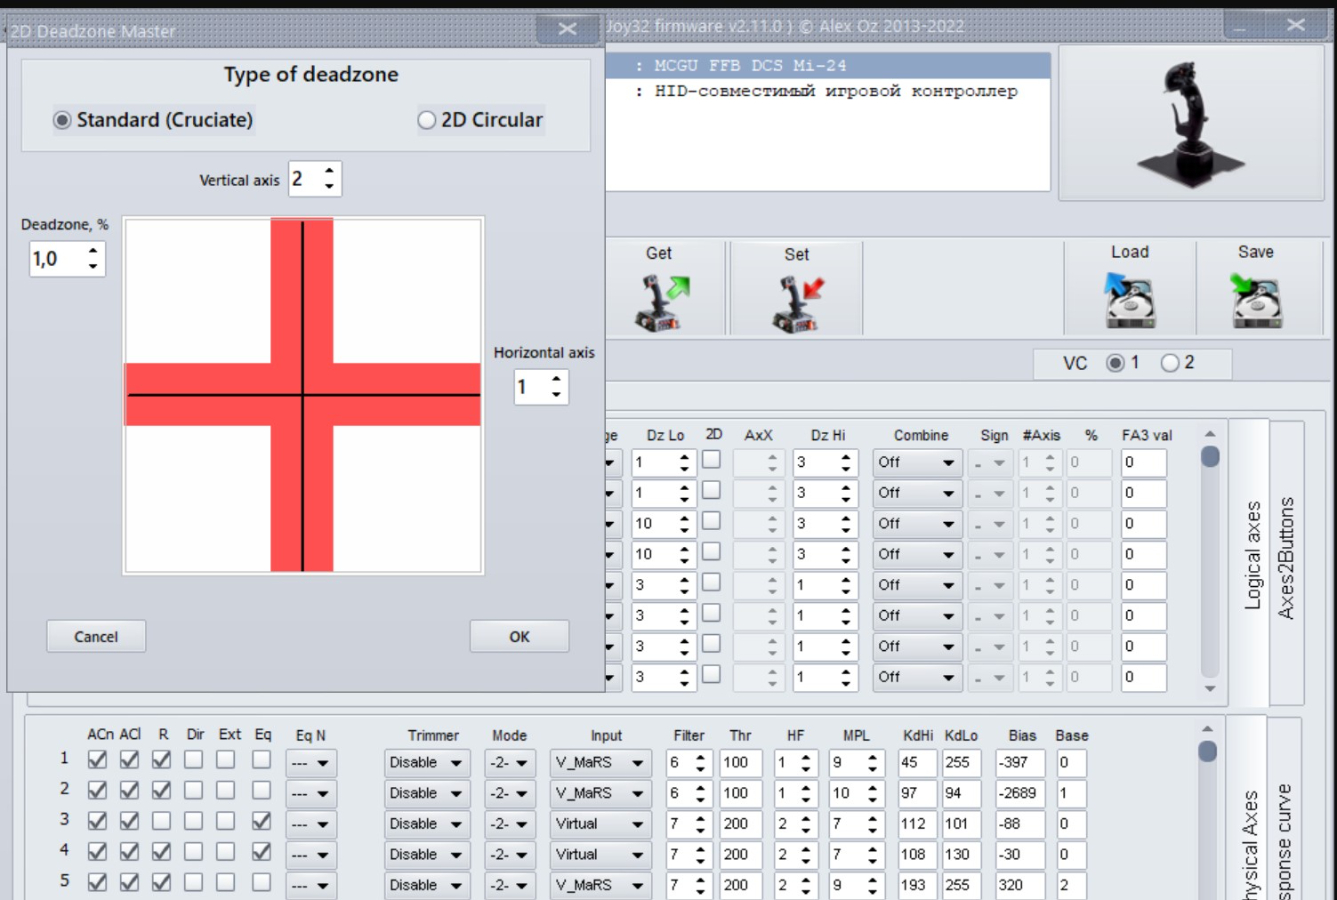Click Cancel in the deadzone dialog
The image size is (1337, 900).
pyautogui.click(x=96, y=637)
